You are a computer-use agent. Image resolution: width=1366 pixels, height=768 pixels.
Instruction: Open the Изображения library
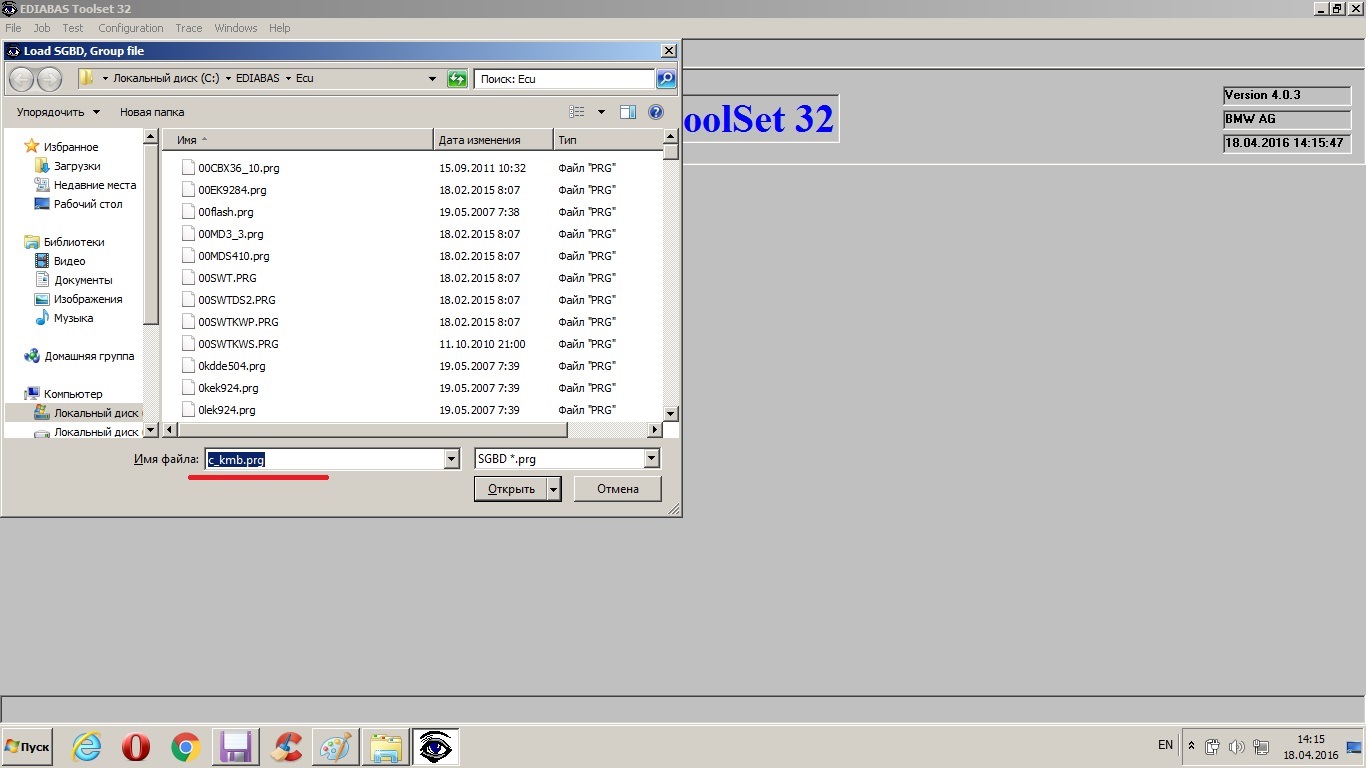click(x=78, y=299)
